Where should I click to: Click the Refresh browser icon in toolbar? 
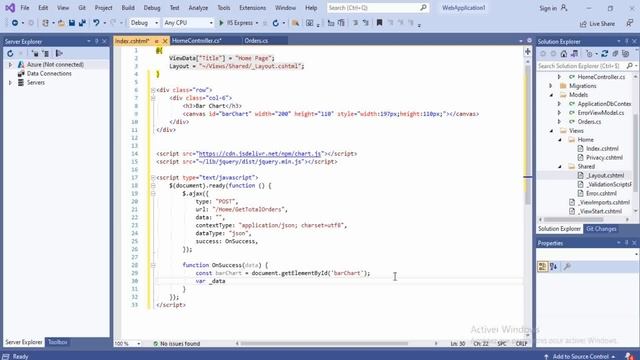[x=276, y=23]
